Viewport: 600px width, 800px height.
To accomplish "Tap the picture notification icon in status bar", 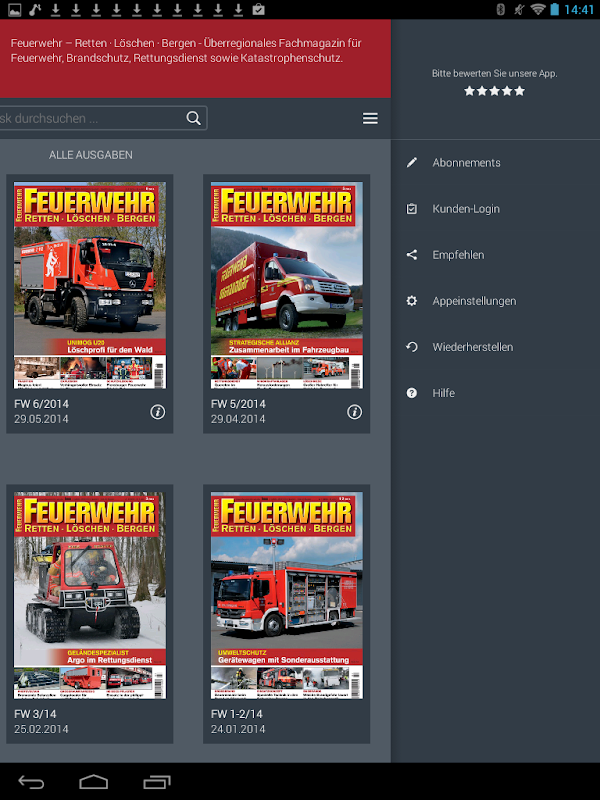I will tap(14, 9).
